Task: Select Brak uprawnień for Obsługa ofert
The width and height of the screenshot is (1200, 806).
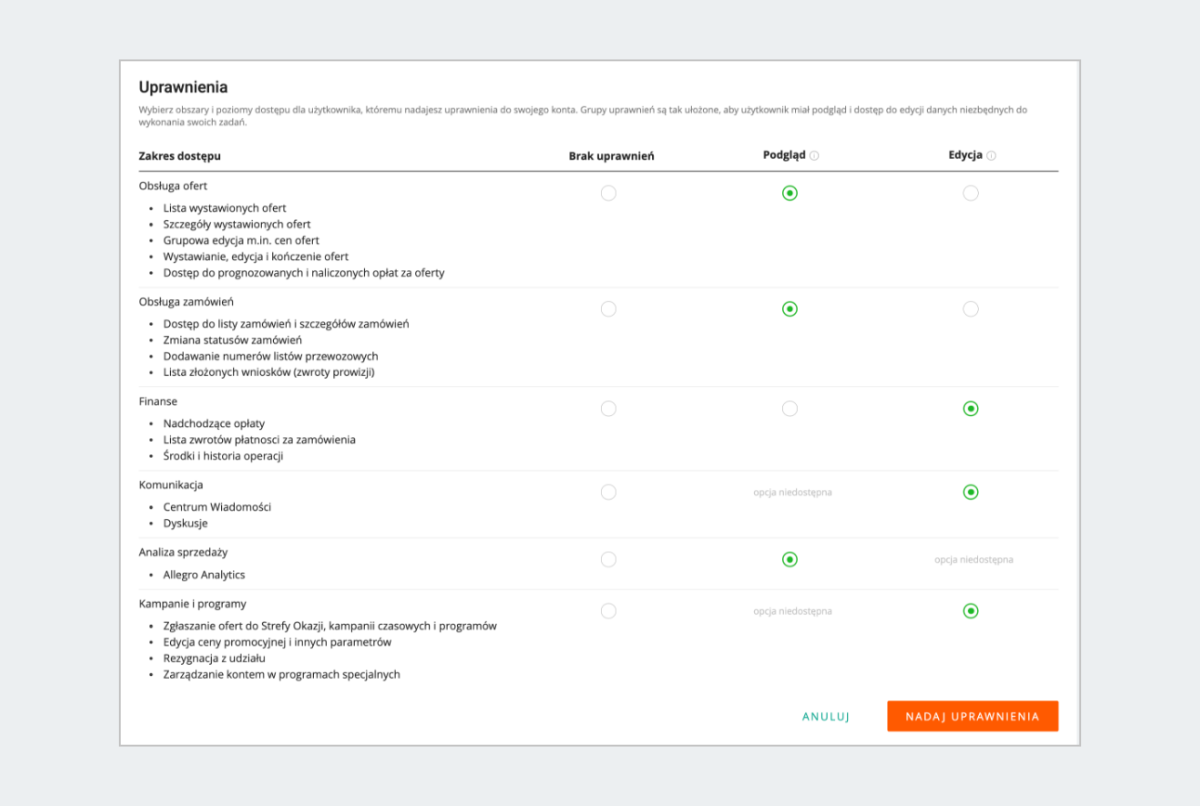Action: click(608, 193)
